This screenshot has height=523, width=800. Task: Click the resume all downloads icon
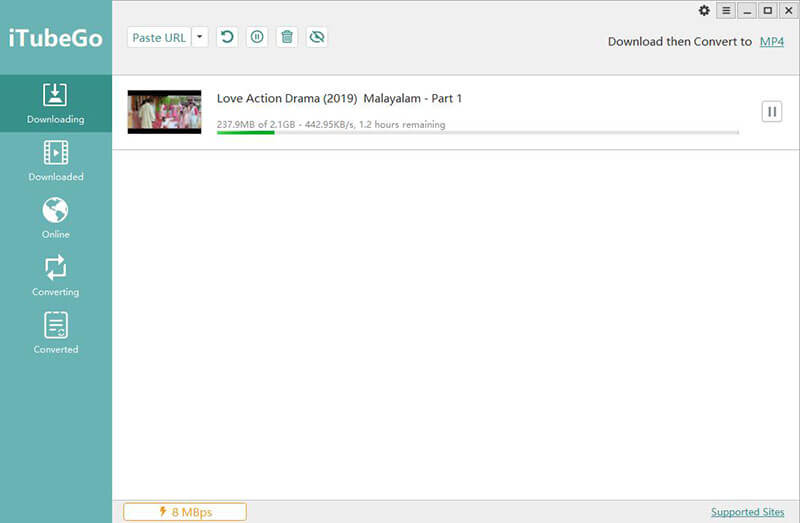click(227, 37)
